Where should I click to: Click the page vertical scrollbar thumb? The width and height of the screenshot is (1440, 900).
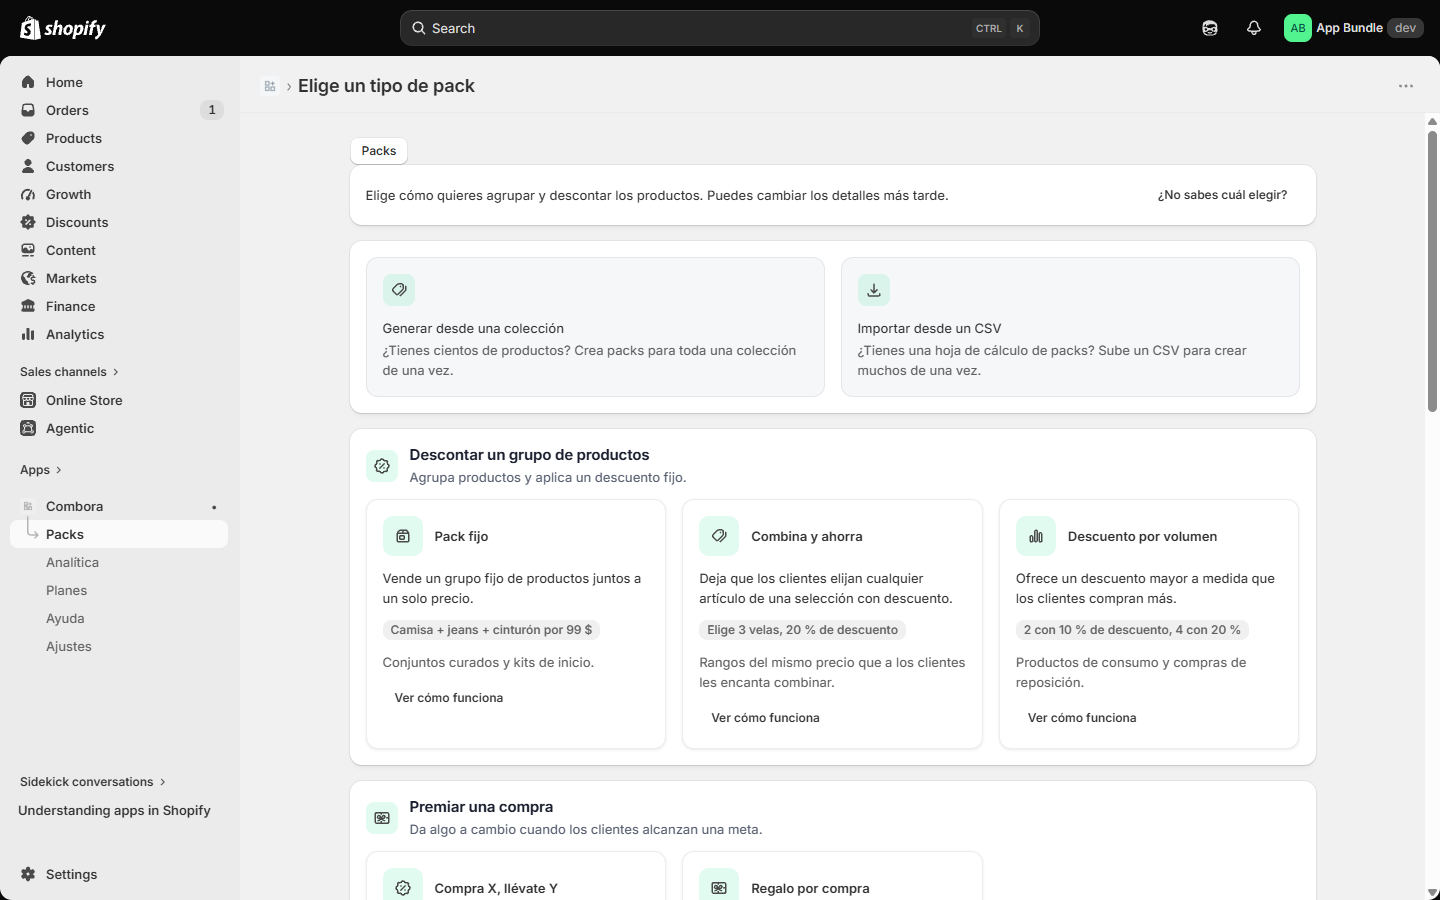(x=1432, y=270)
